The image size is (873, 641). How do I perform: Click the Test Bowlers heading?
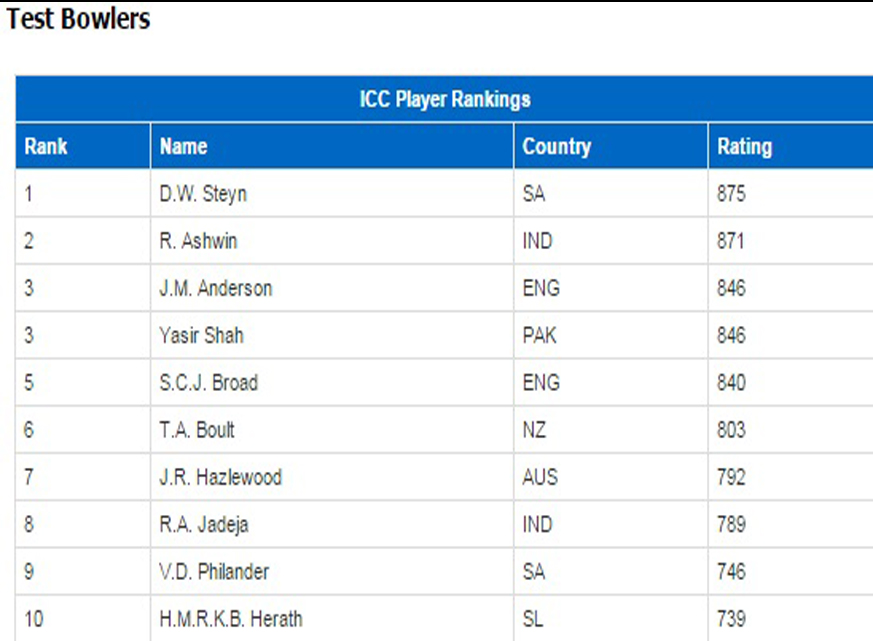[x=78, y=18]
